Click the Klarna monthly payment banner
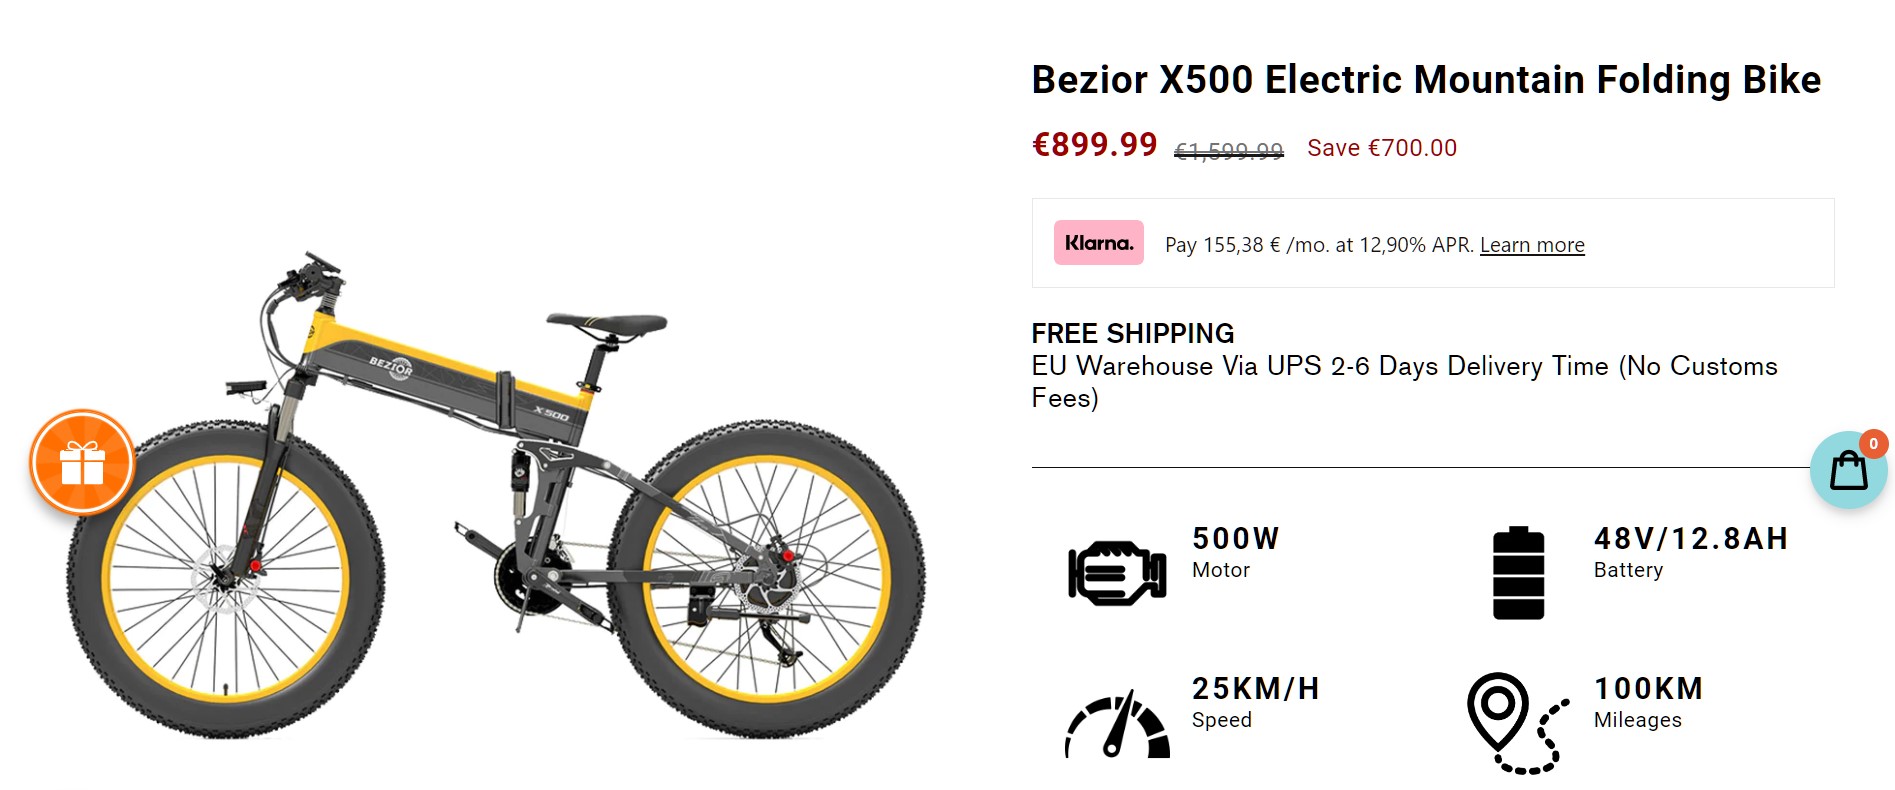Image resolution: width=1895 pixels, height=790 pixels. 1431,242
